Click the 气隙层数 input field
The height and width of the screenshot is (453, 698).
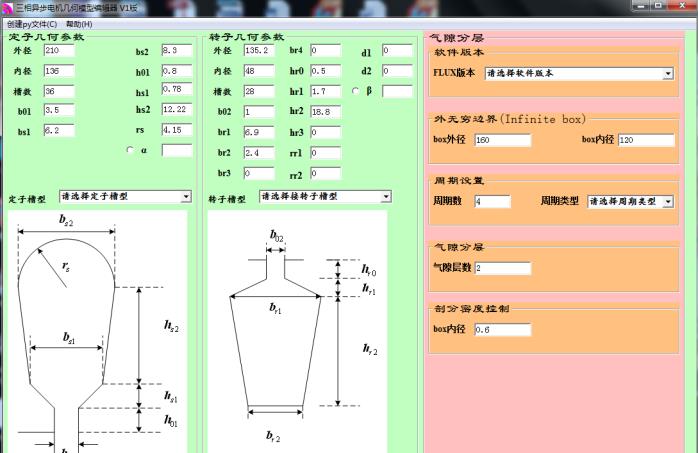[x=502, y=268]
